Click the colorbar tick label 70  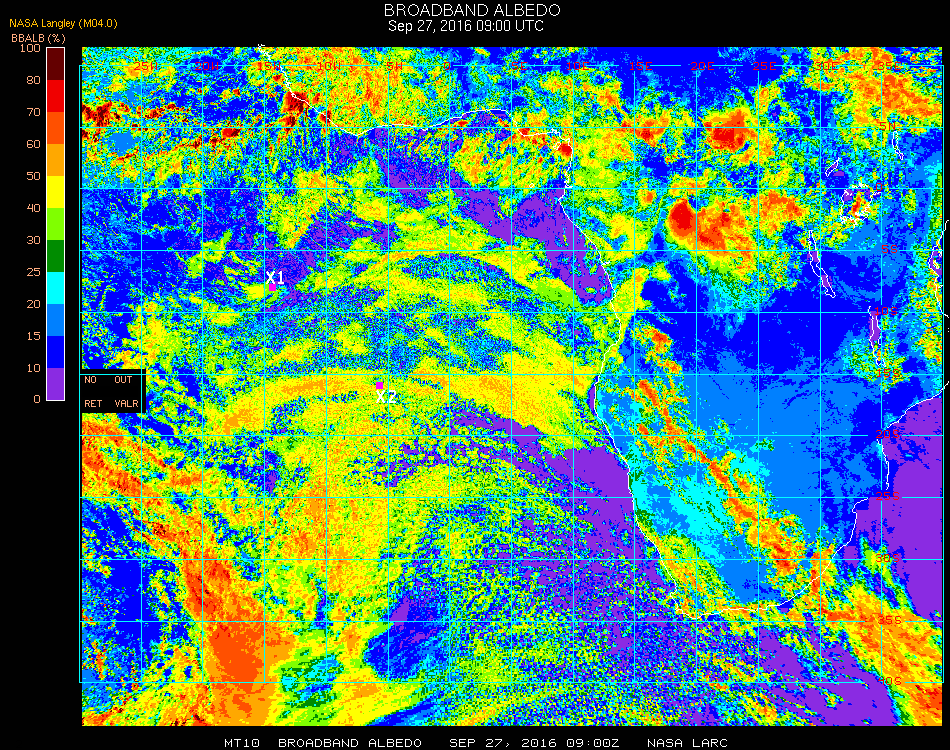pyautogui.click(x=33, y=112)
